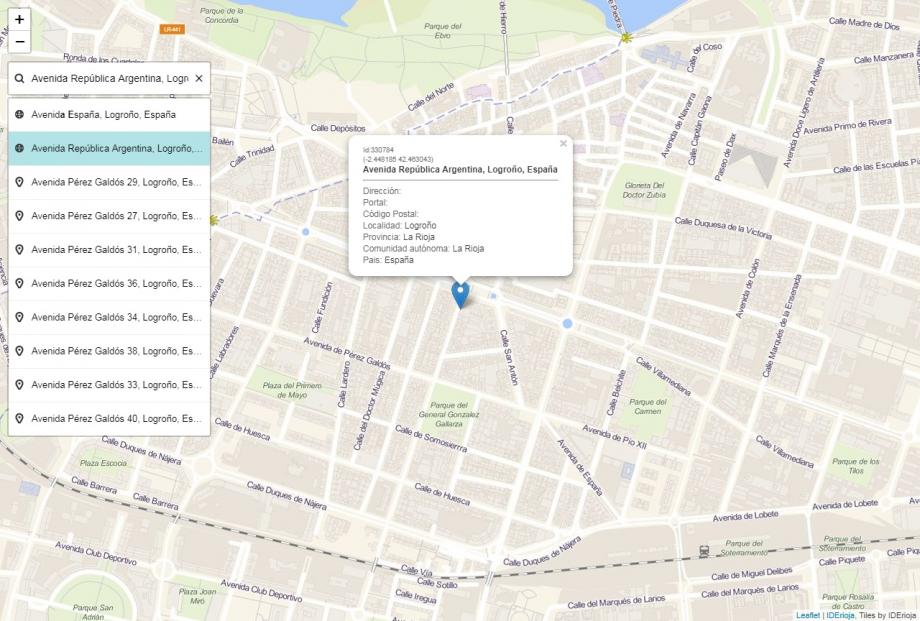Click the zoom in plus control

pos(20,21)
